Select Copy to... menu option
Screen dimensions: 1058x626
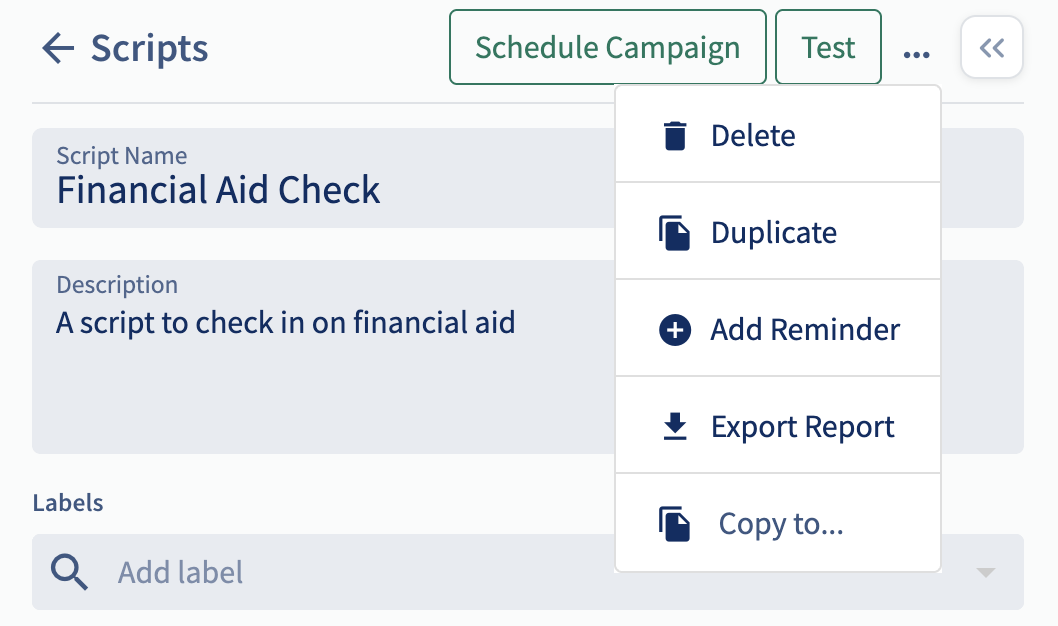[x=778, y=523]
